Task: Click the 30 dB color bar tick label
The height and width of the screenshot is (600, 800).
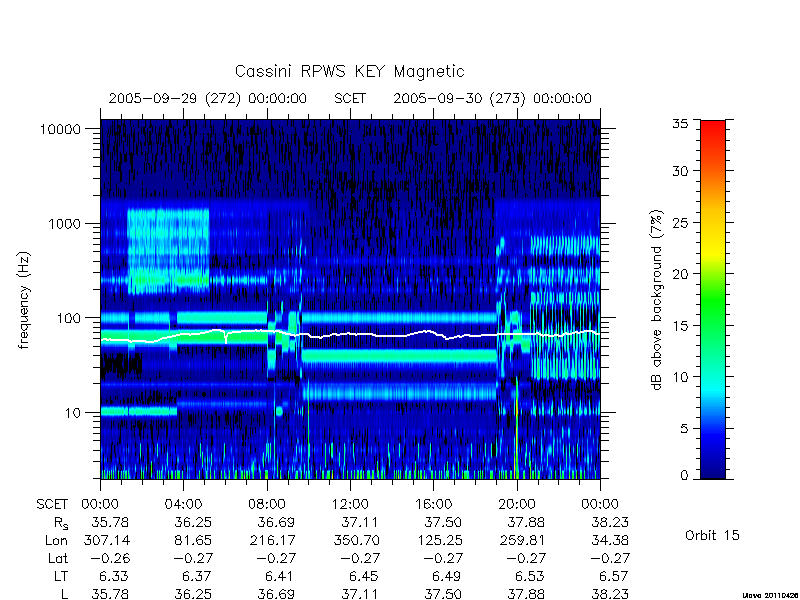Action: coord(680,171)
